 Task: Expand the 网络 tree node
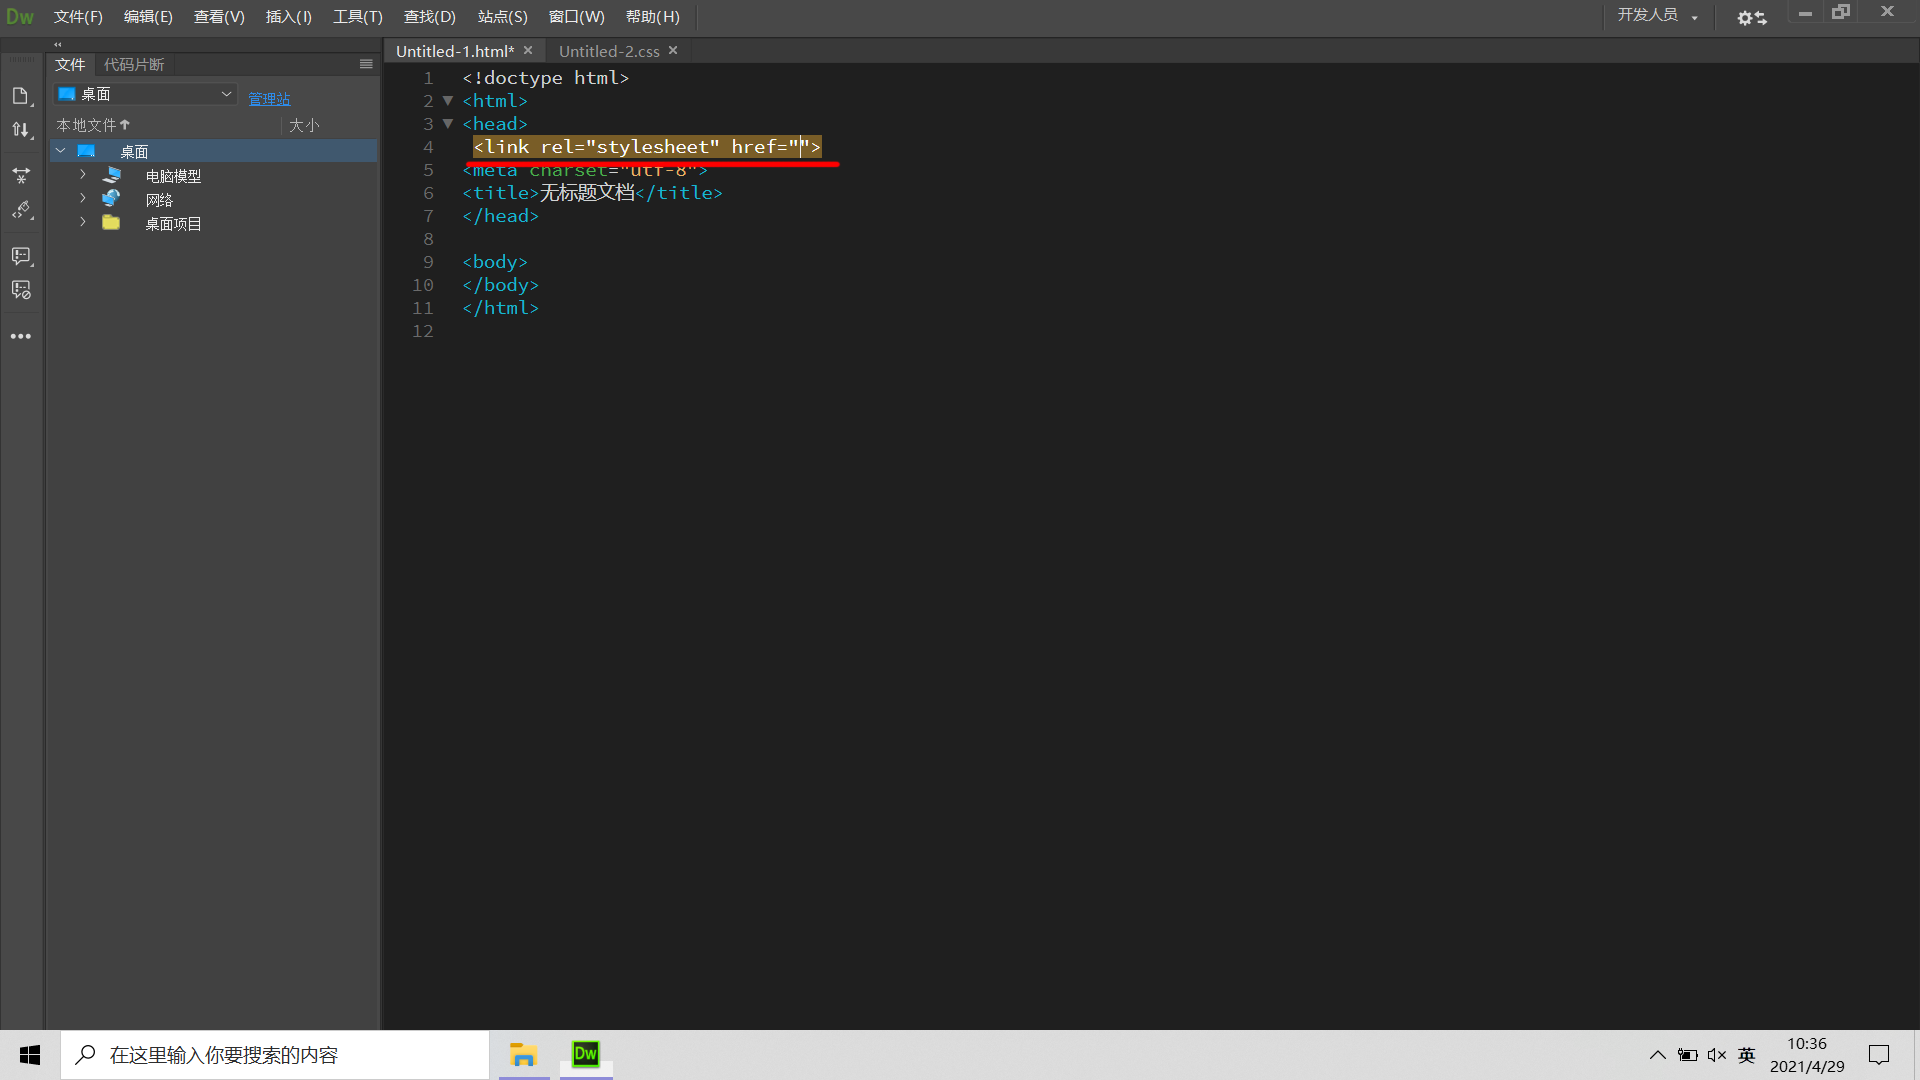(x=83, y=199)
